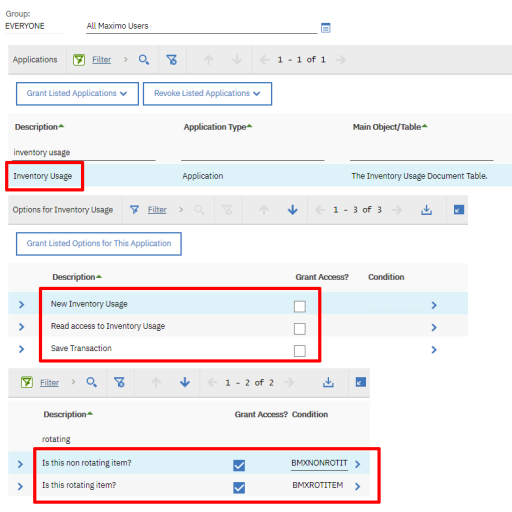Viewport: 512px width, 512px height.
Task: Open the detail menu icon next to All Maximo Users
Action: pos(325,28)
